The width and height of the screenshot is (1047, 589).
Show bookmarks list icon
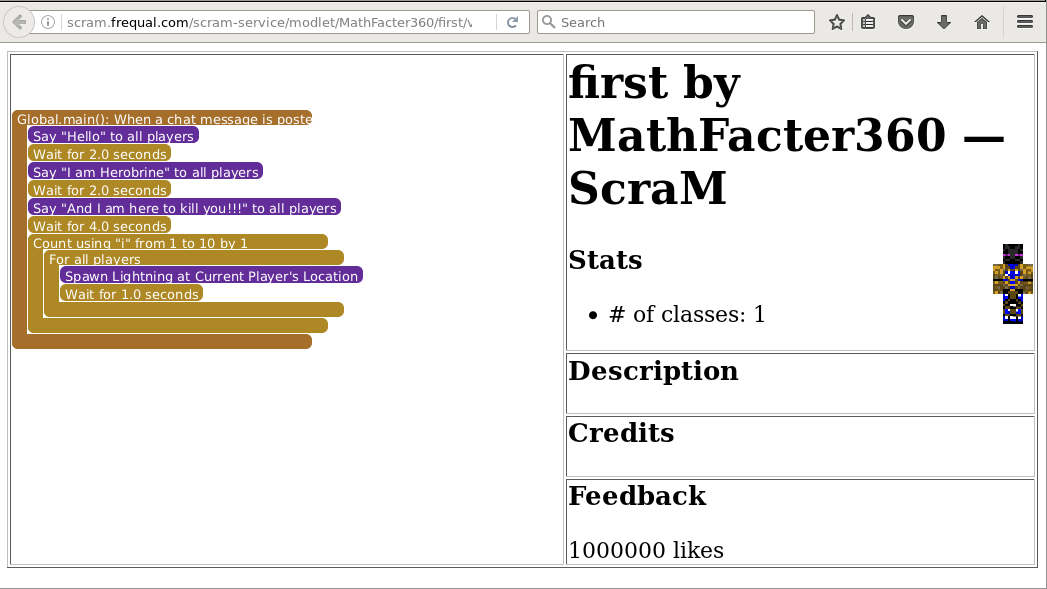click(869, 22)
